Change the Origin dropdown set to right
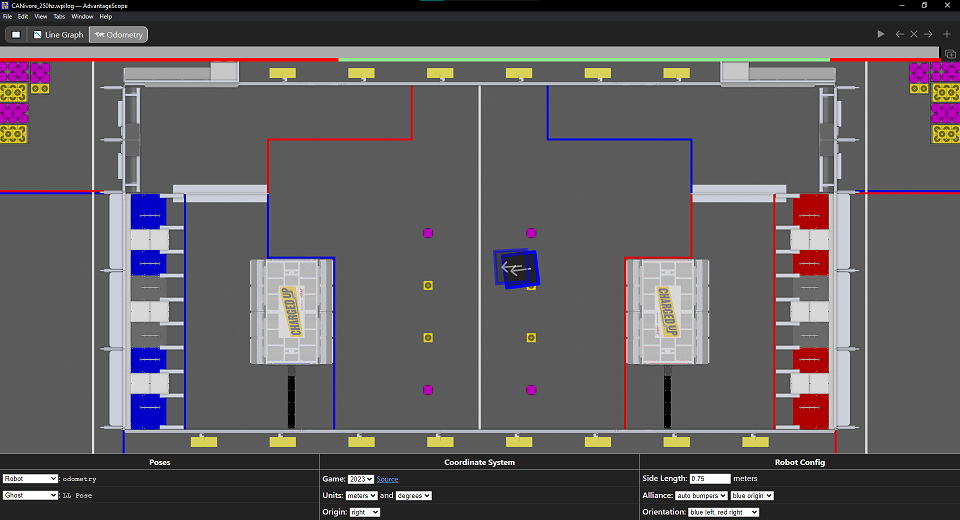Image resolution: width=960 pixels, height=520 pixels. [x=364, y=512]
